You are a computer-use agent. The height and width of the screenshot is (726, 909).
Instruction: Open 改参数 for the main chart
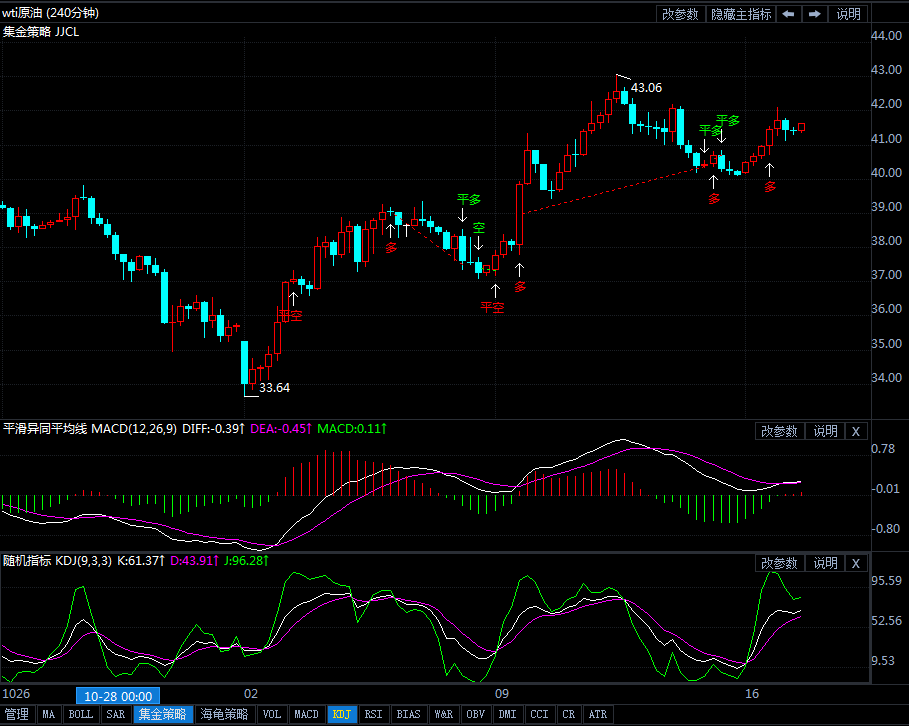[x=680, y=14]
